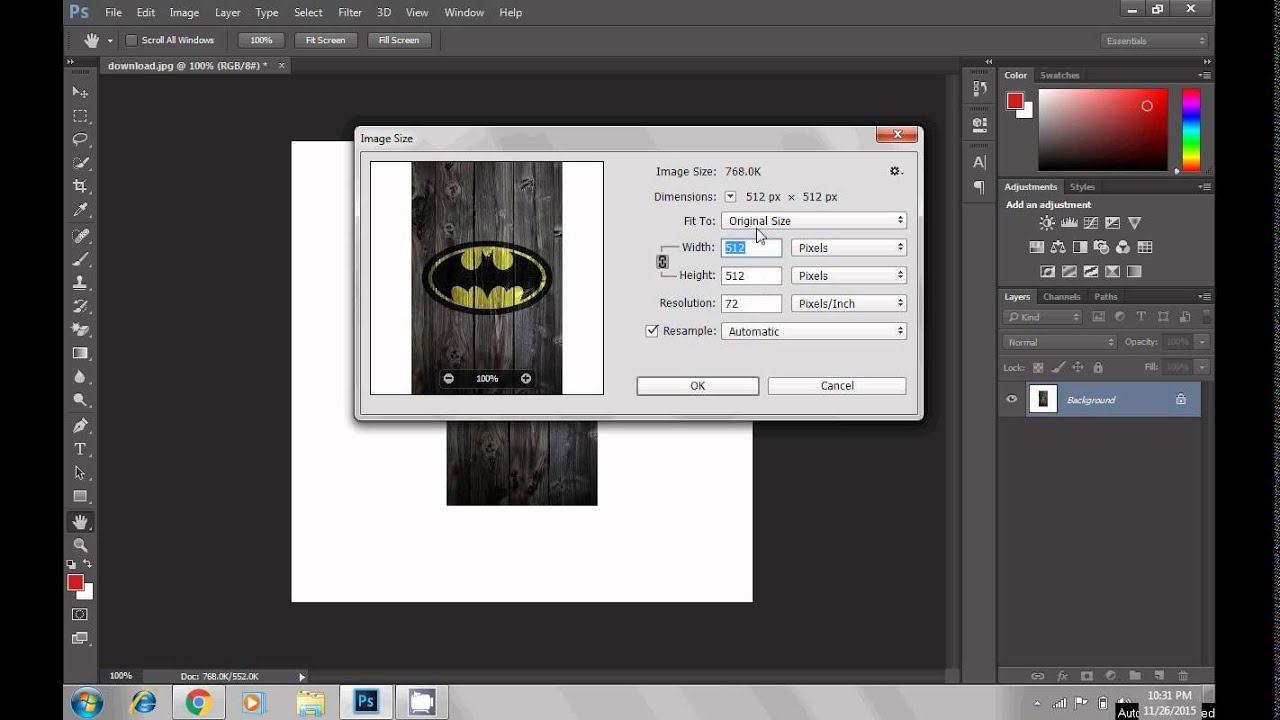The height and width of the screenshot is (720, 1280).
Task: Click the red foreground color swatch in toolbar
Action: pos(75,582)
